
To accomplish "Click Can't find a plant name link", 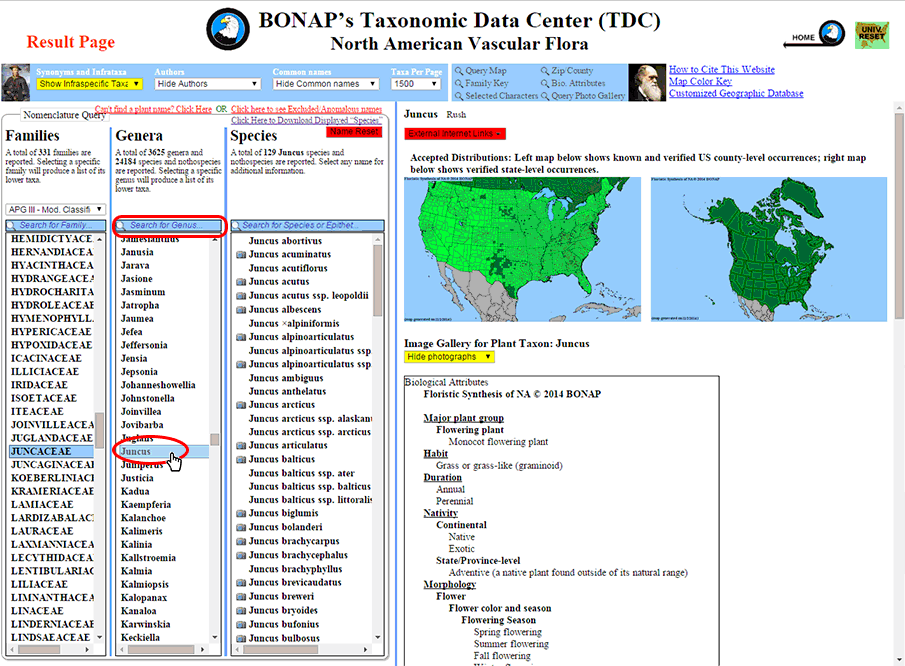I will pos(153,109).
